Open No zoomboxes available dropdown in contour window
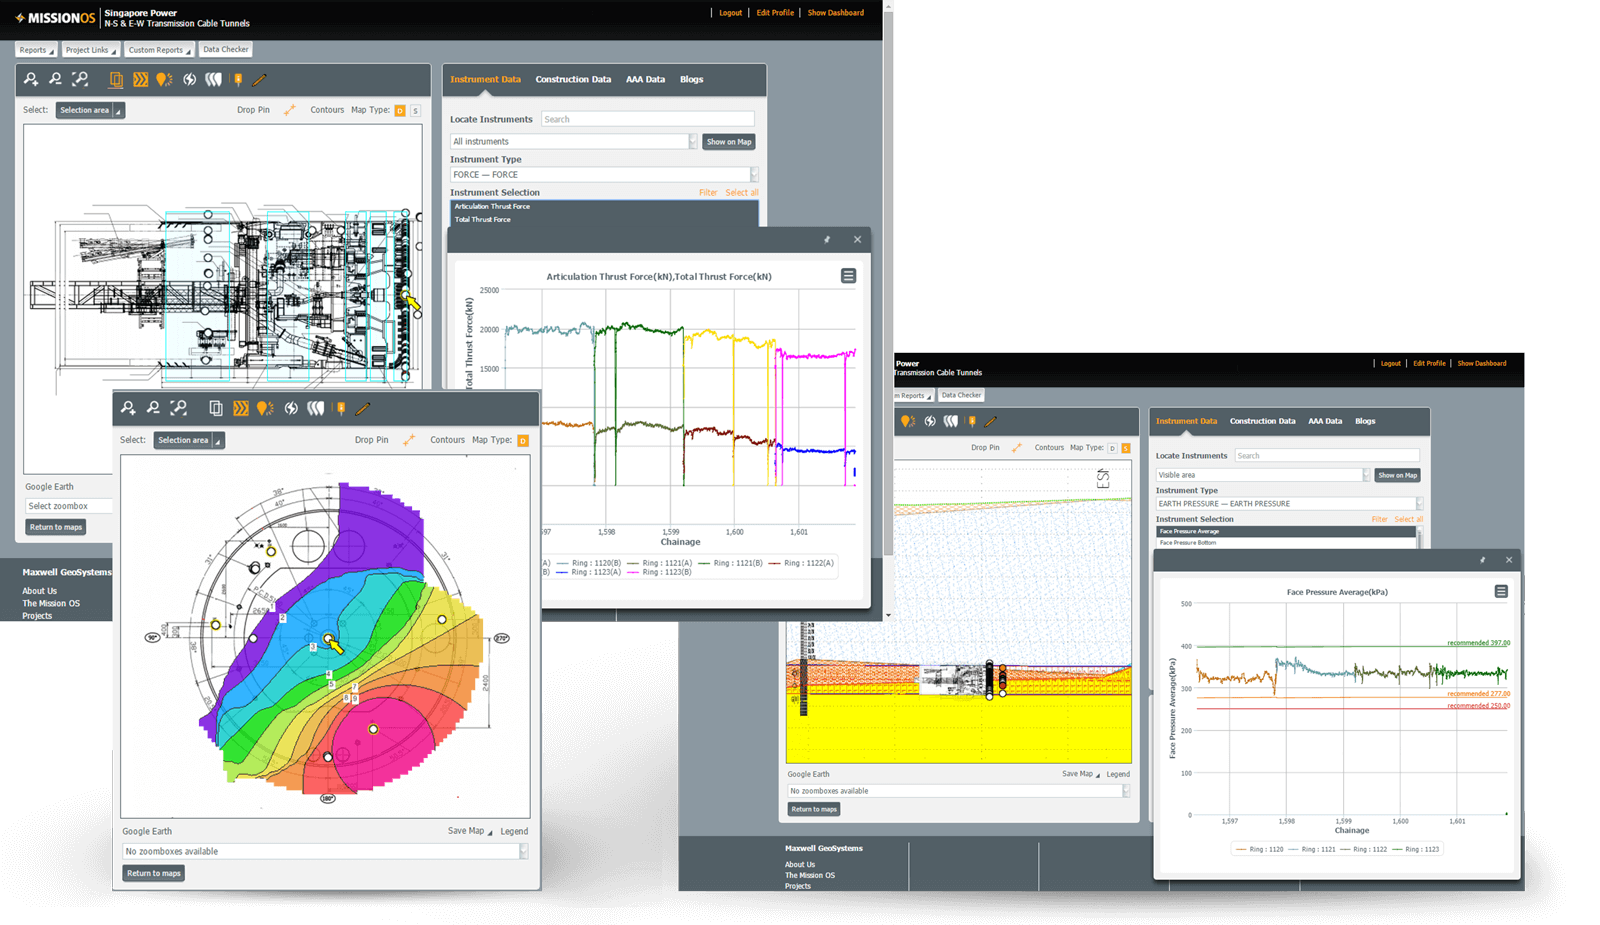Image resolution: width=1600 pixels, height=925 pixels. click(x=325, y=851)
